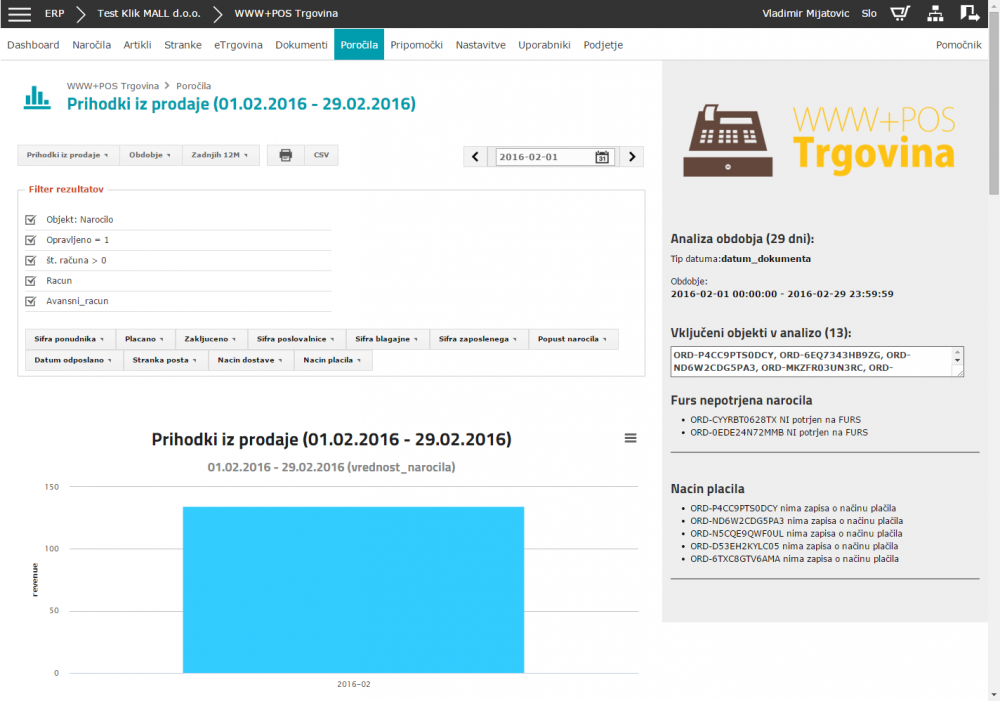Open the hamburger main menu
The image size is (1000, 701).
click(20, 14)
